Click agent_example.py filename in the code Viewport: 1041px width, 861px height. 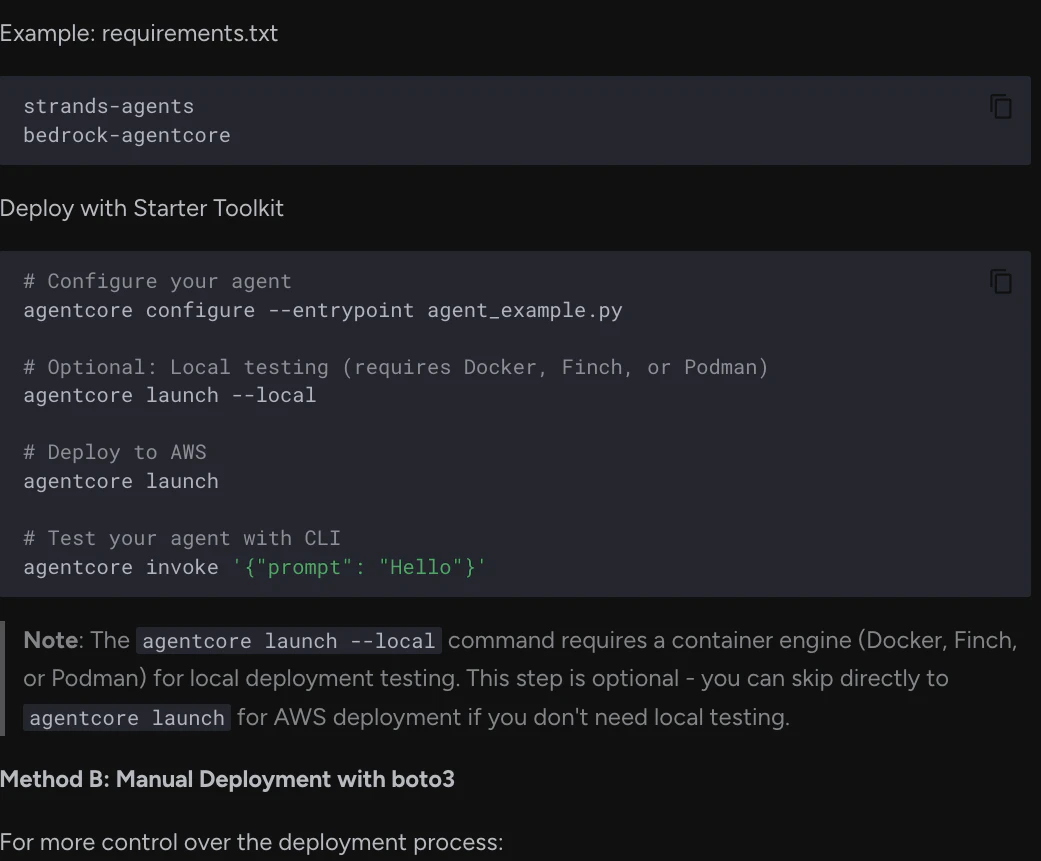525,310
